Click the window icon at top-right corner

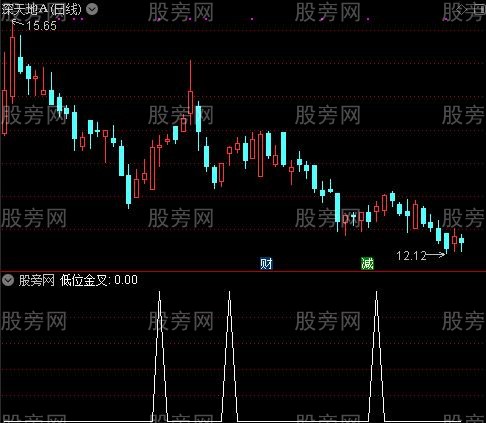pyautogui.click(x=480, y=9)
